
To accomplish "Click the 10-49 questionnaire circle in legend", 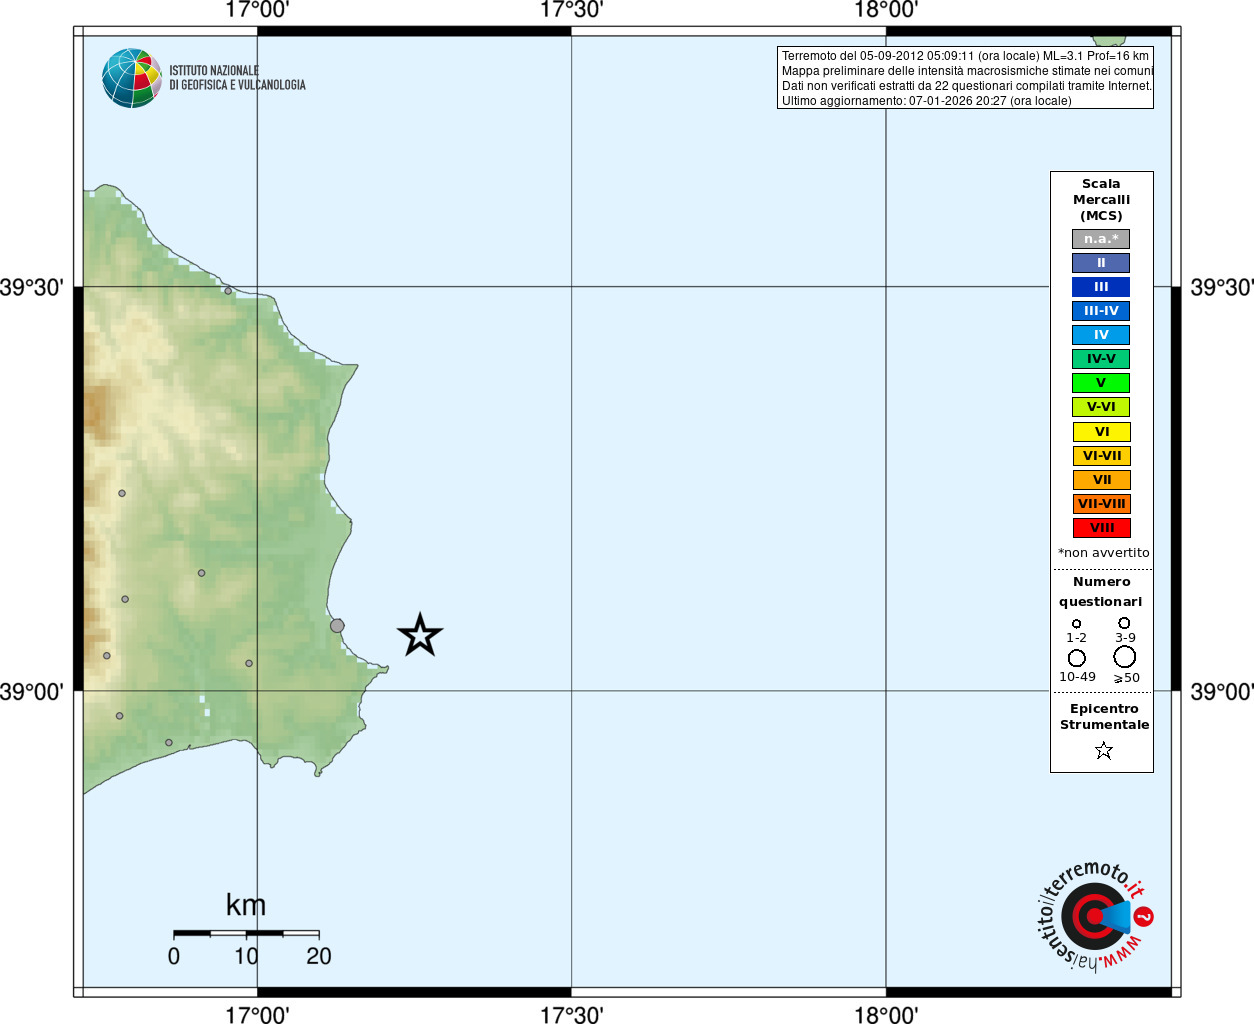I will [1077, 658].
